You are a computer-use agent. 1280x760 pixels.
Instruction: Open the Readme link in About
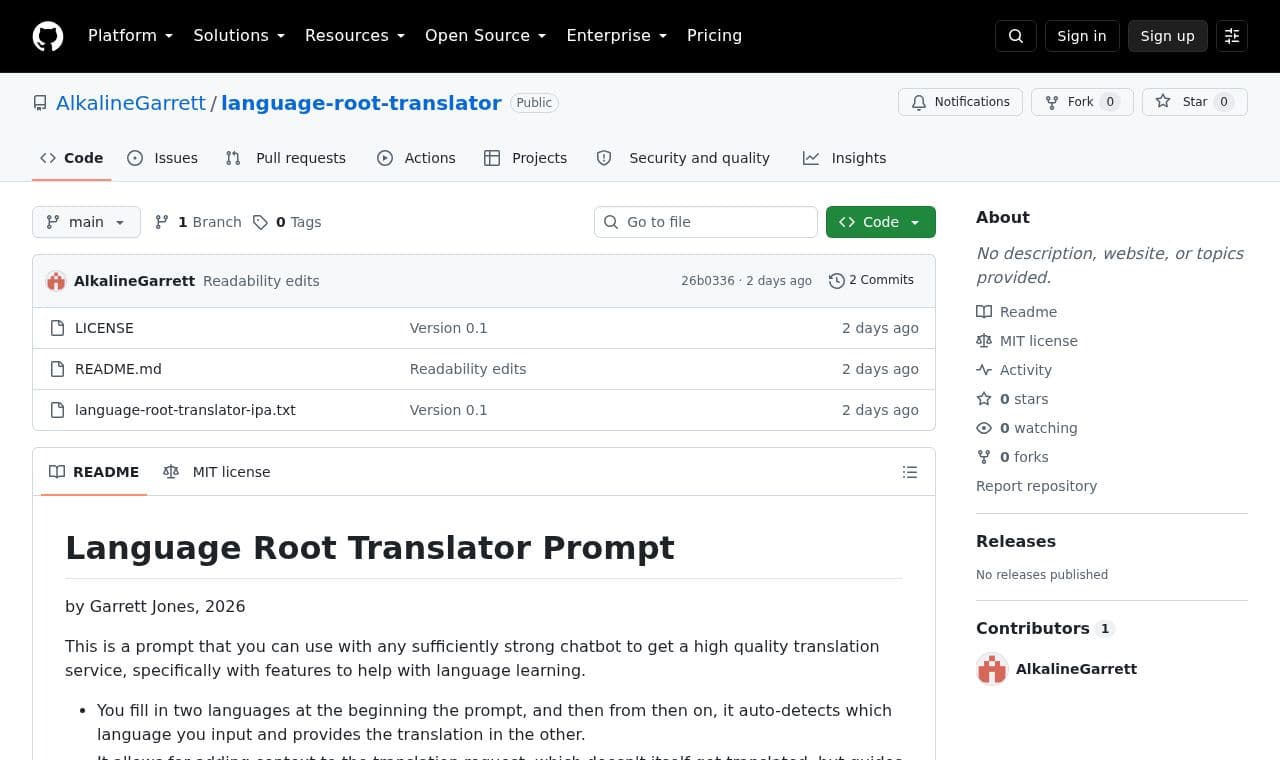coord(1017,312)
